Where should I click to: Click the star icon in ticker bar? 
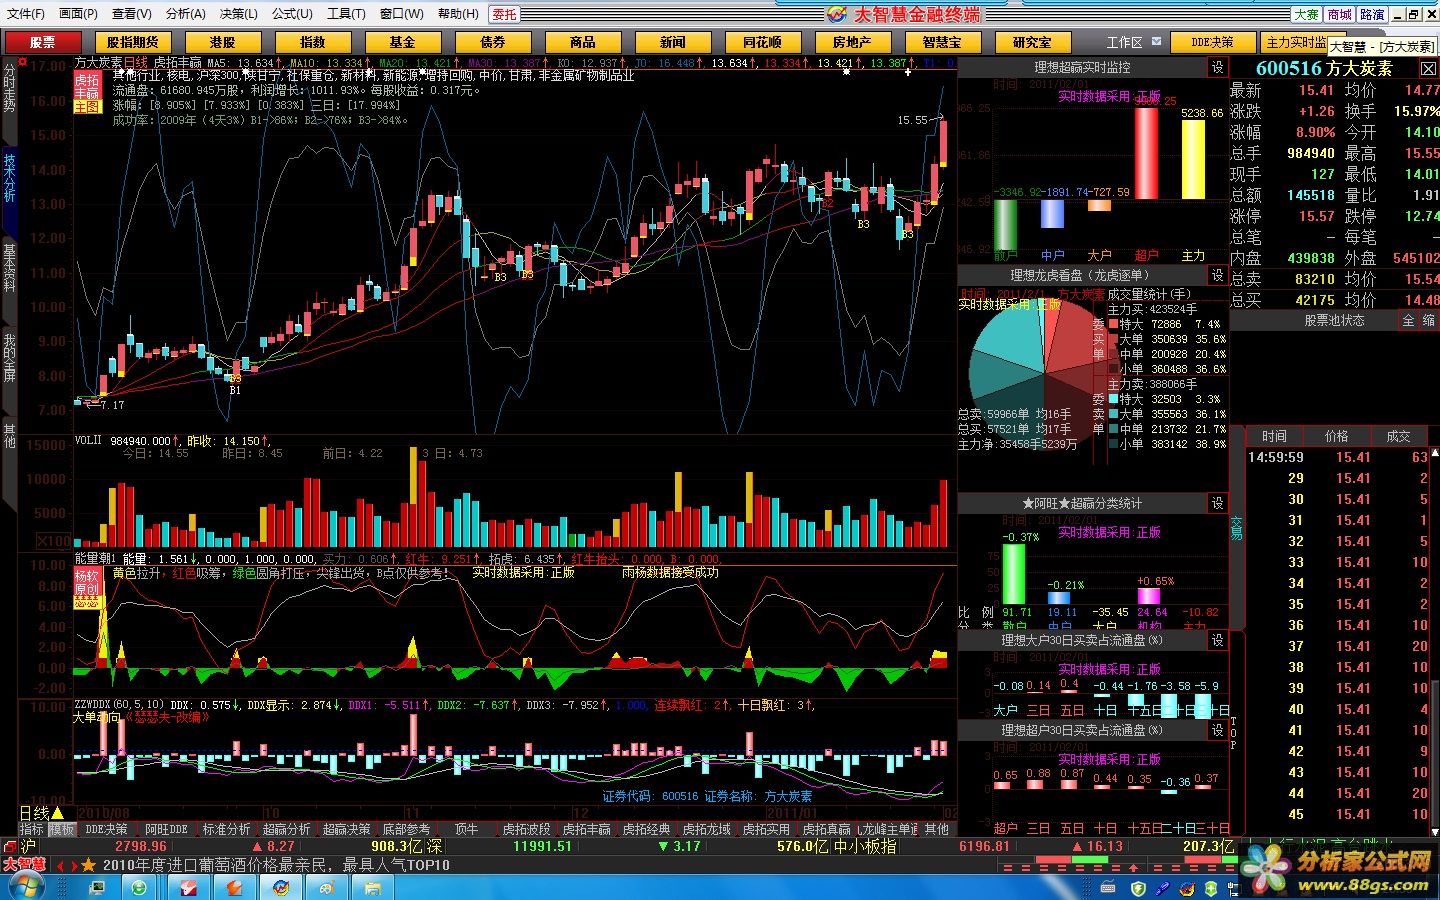coord(89,865)
